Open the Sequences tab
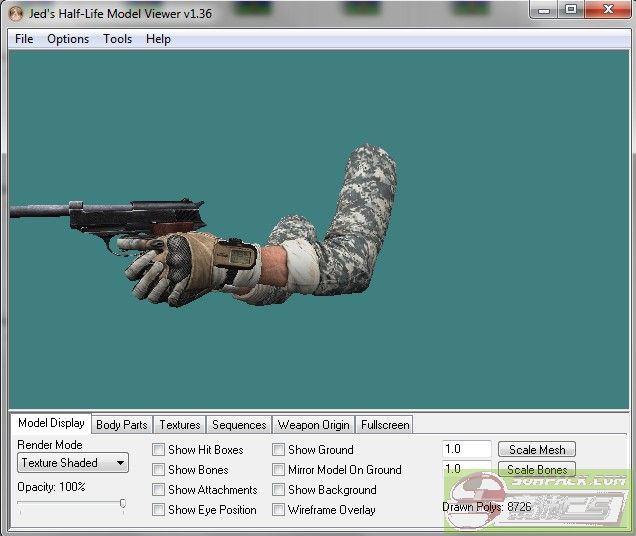The width and height of the screenshot is (636, 536). [239, 425]
